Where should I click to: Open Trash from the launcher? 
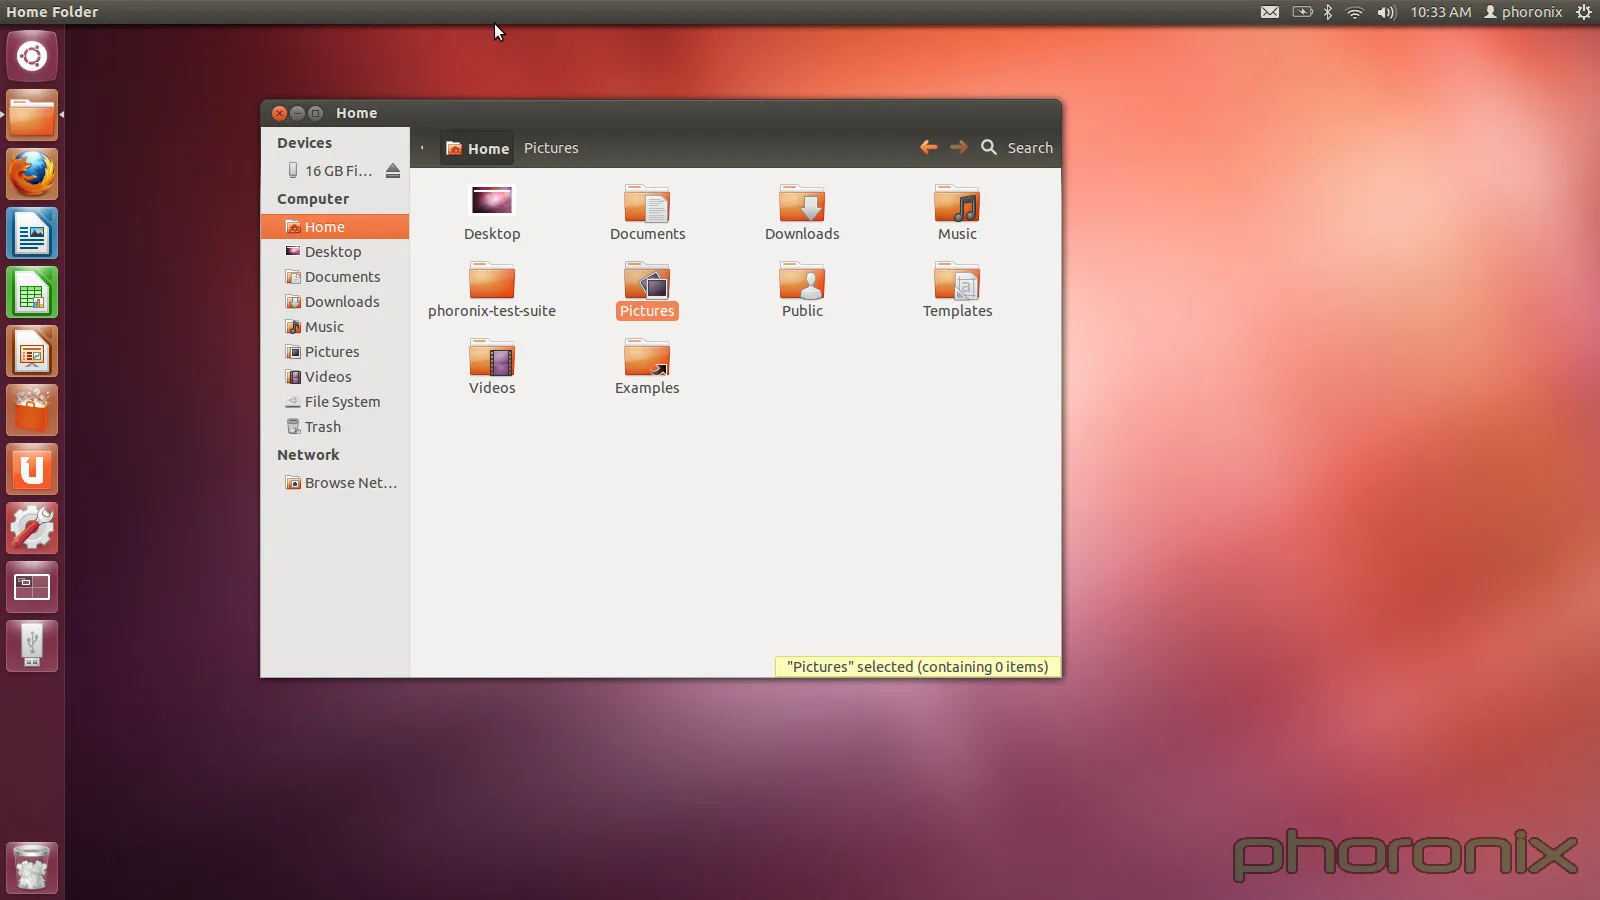(32, 866)
